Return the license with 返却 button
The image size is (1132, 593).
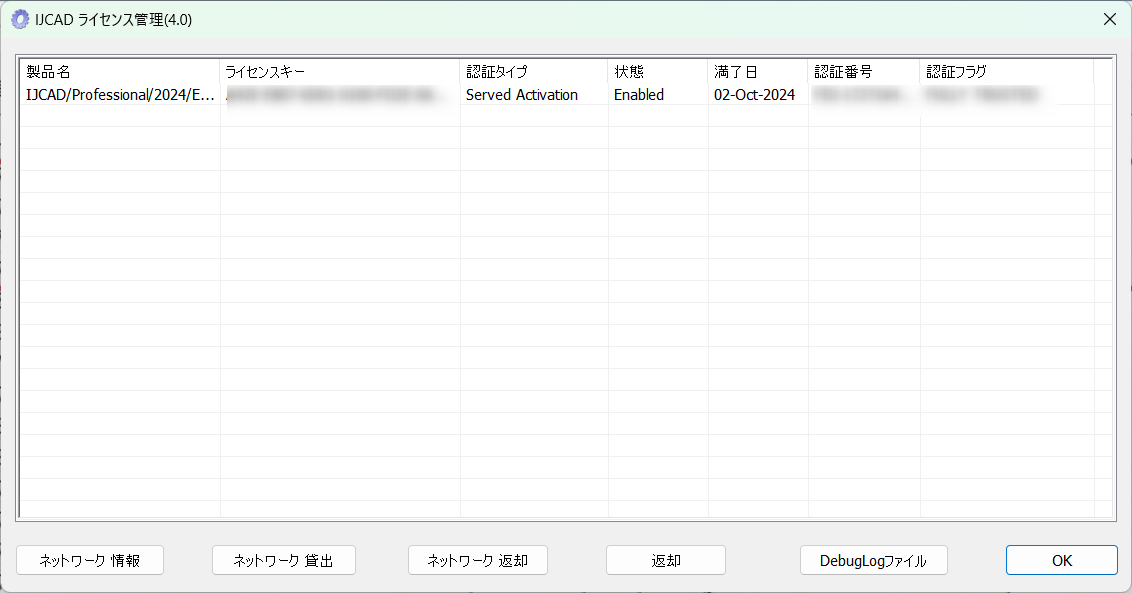[x=666, y=560]
